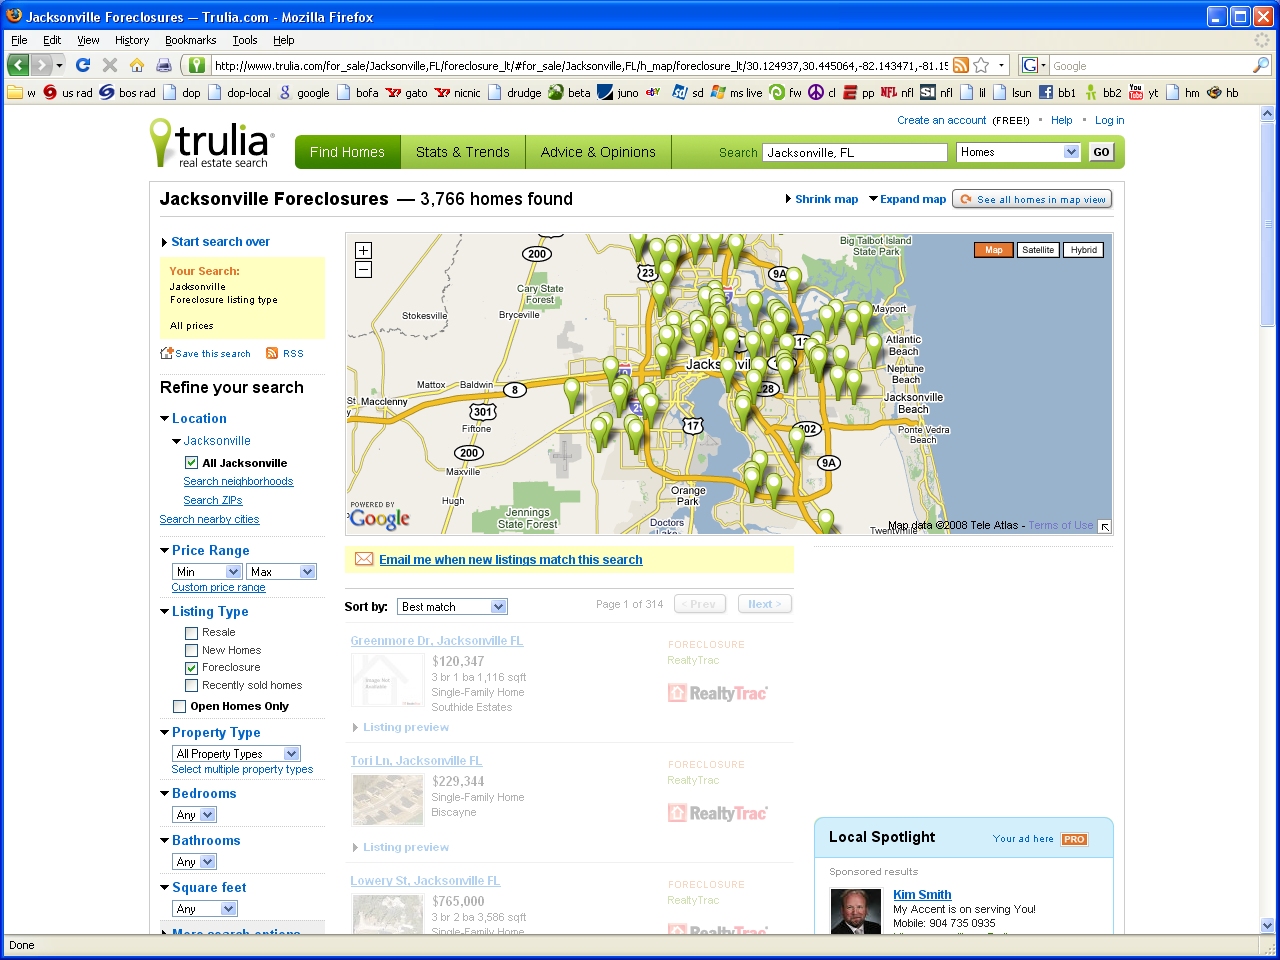Click the Start search over link

(220, 242)
